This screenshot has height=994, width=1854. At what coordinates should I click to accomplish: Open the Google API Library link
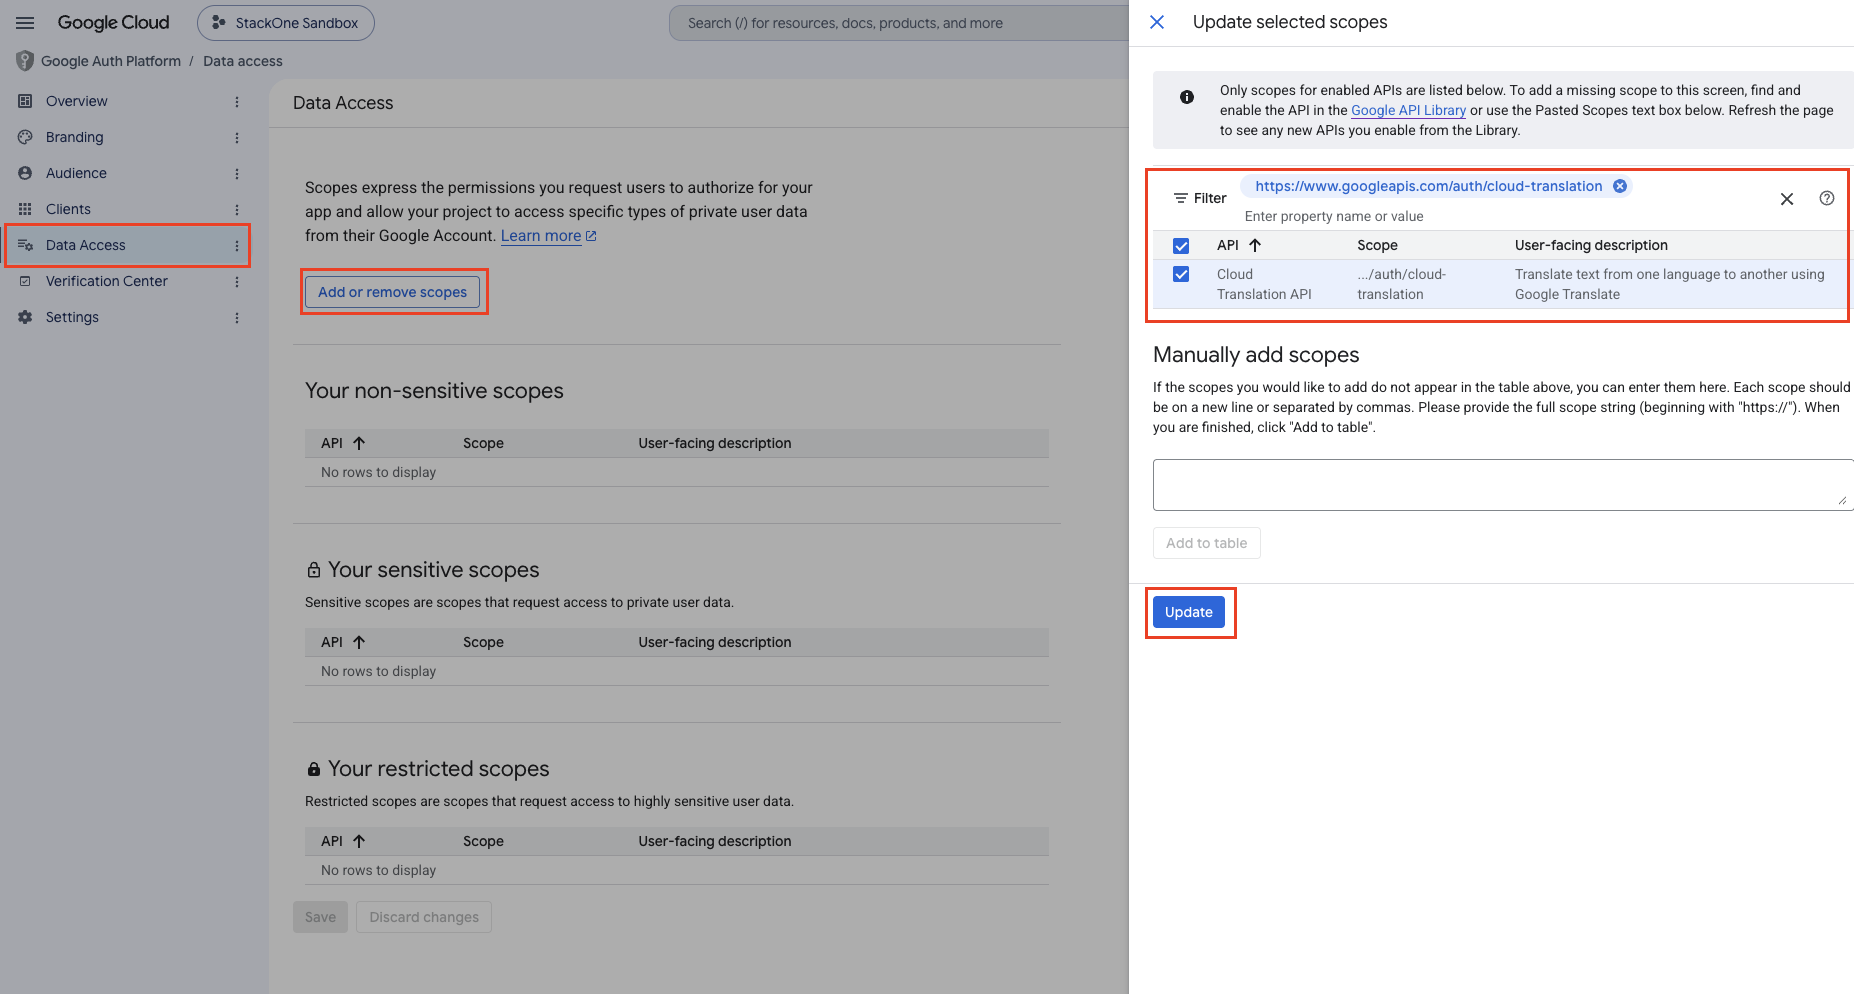pyautogui.click(x=1408, y=110)
